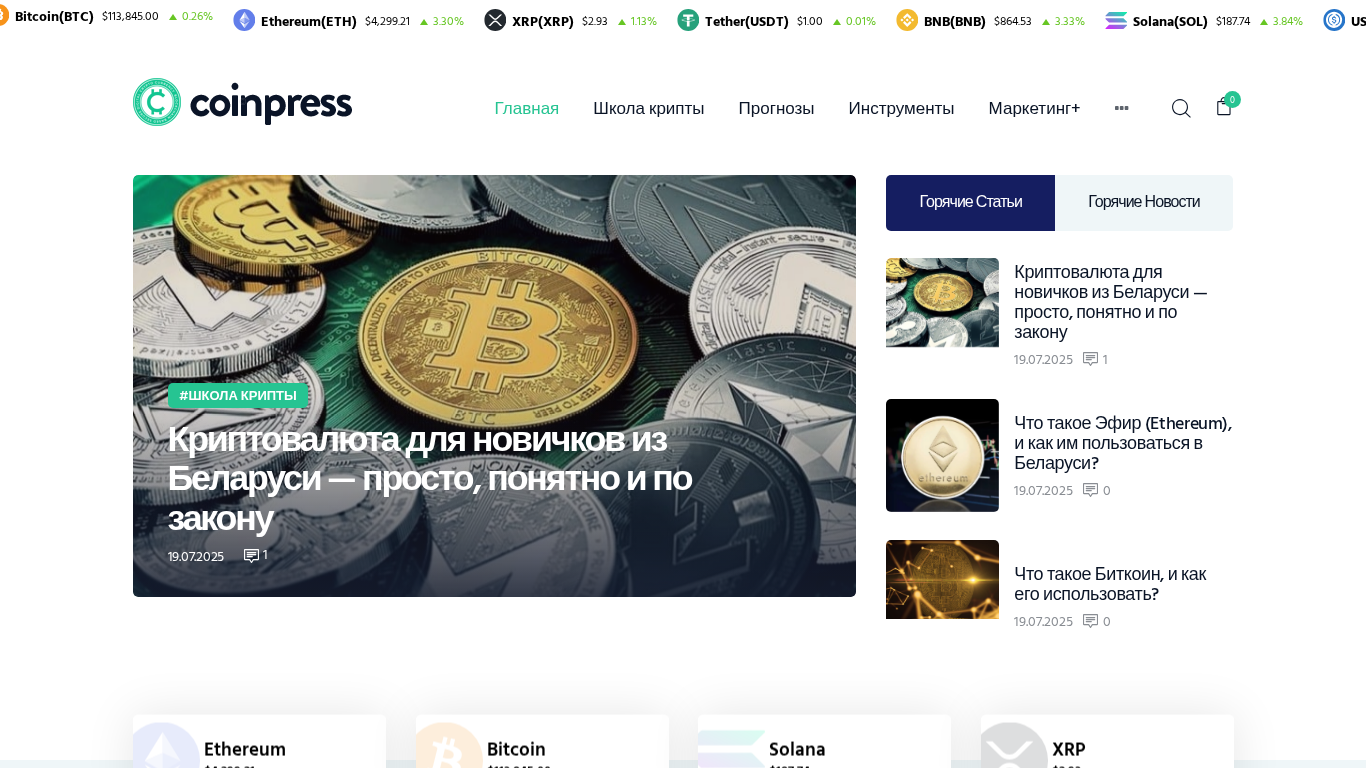This screenshot has height=768, width=1366.
Task: Click the coinpress logo
Action: (x=242, y=102)
